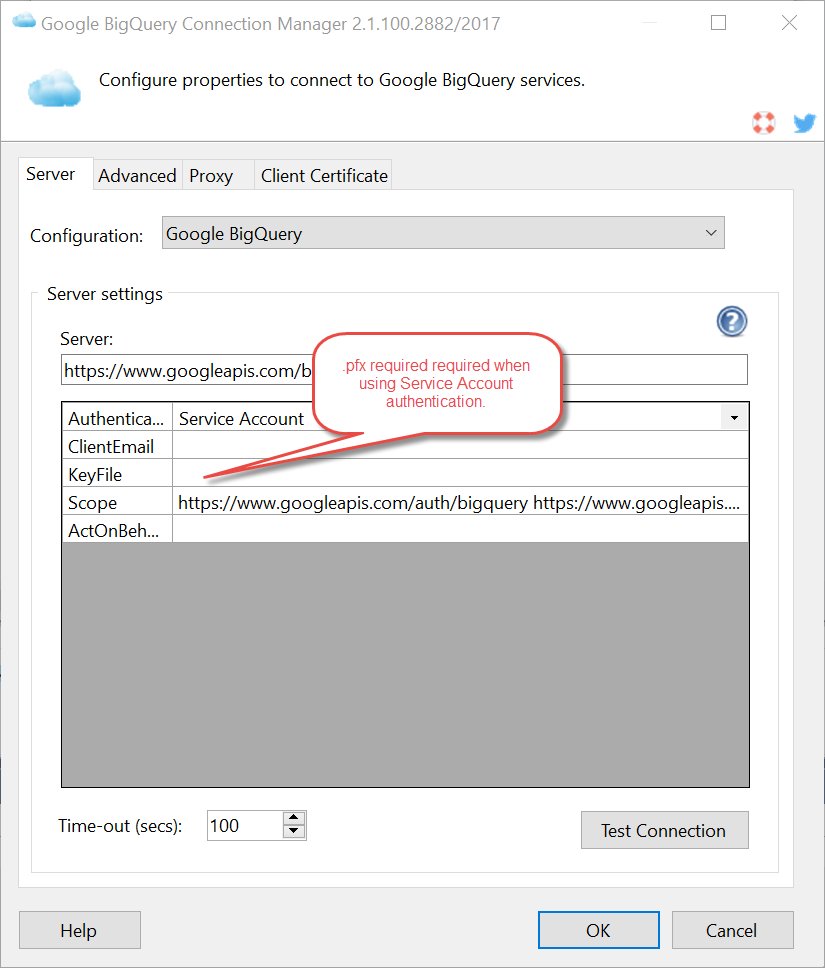This screenshot has width=825, height=968.
Task: Select the KeyFile property value cell
Action: pos(460,474)
